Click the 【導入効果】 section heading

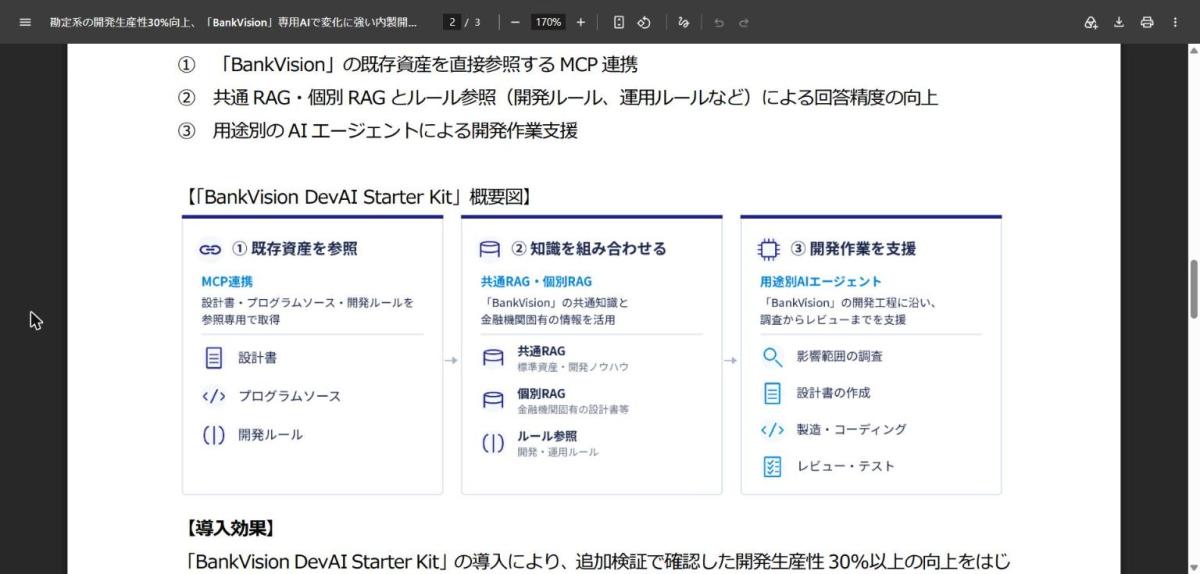(231, 528)
